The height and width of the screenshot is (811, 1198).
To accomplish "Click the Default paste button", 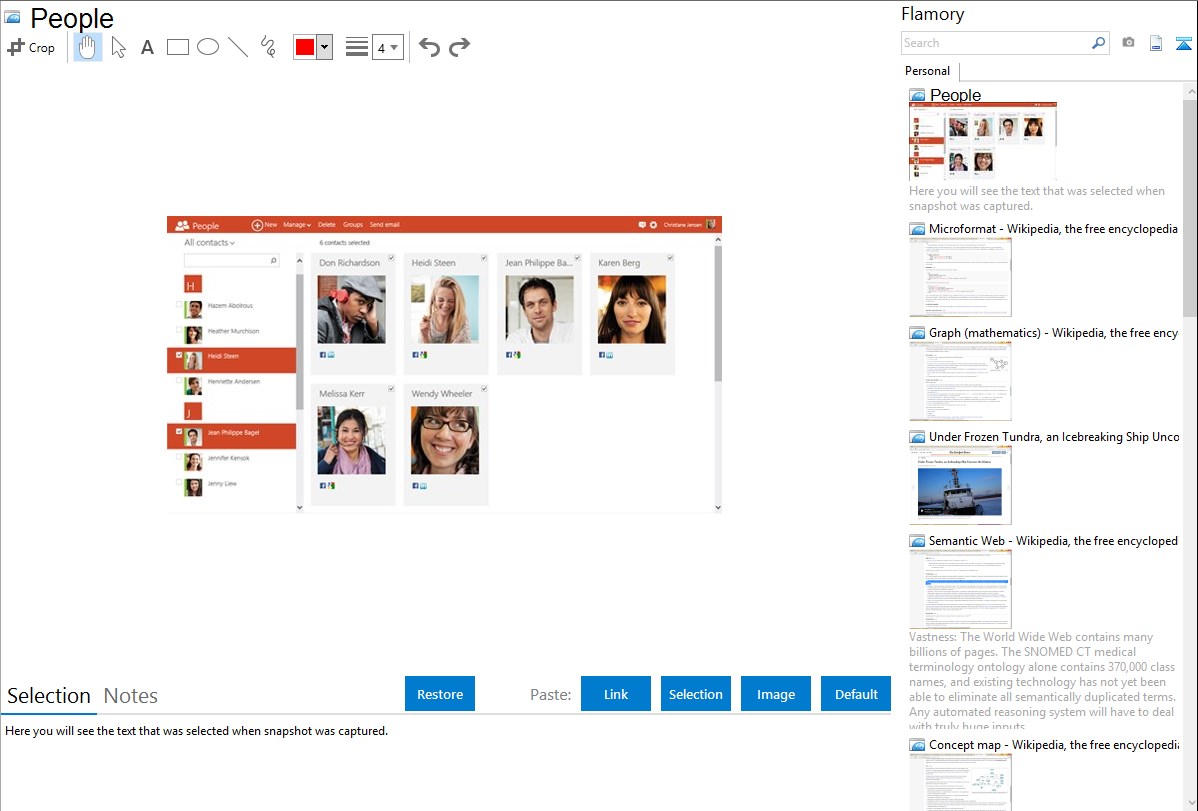I will 856,694.
